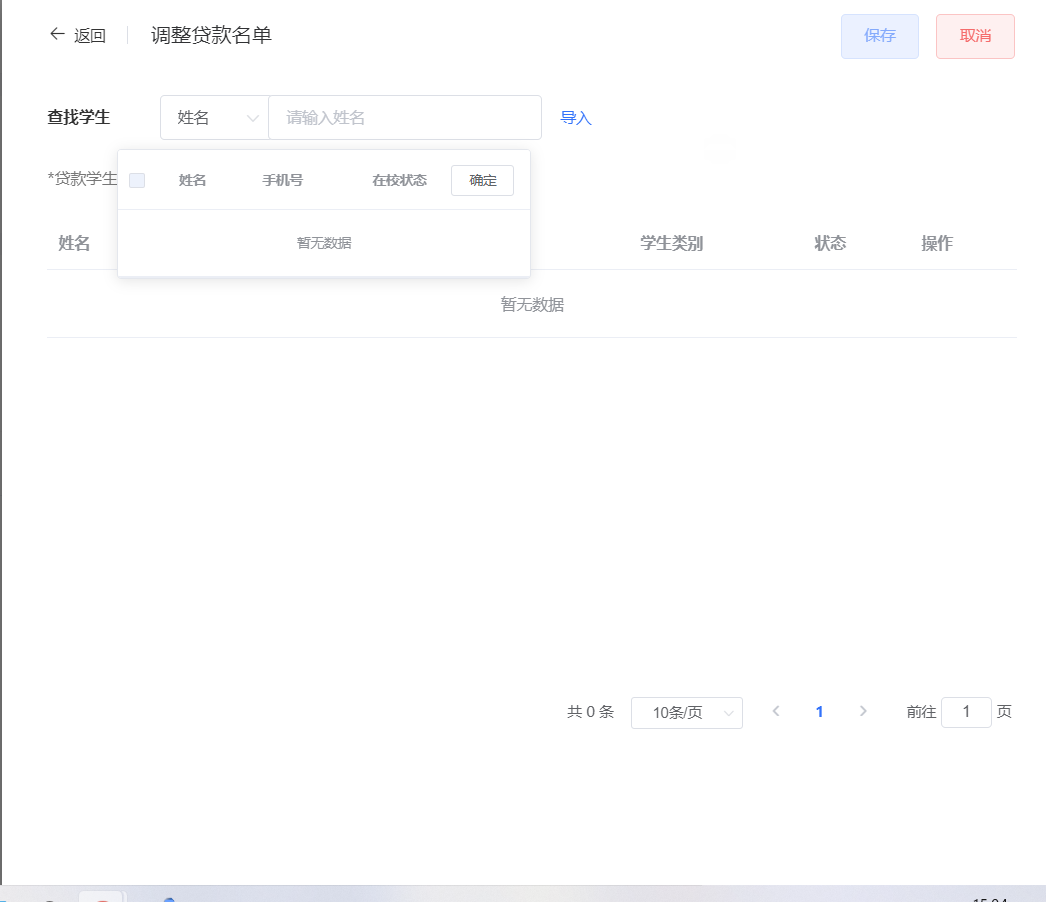The image size is (1046, 902).
Task: Click the next page arrow in pagination
Action: pos(863,711)
